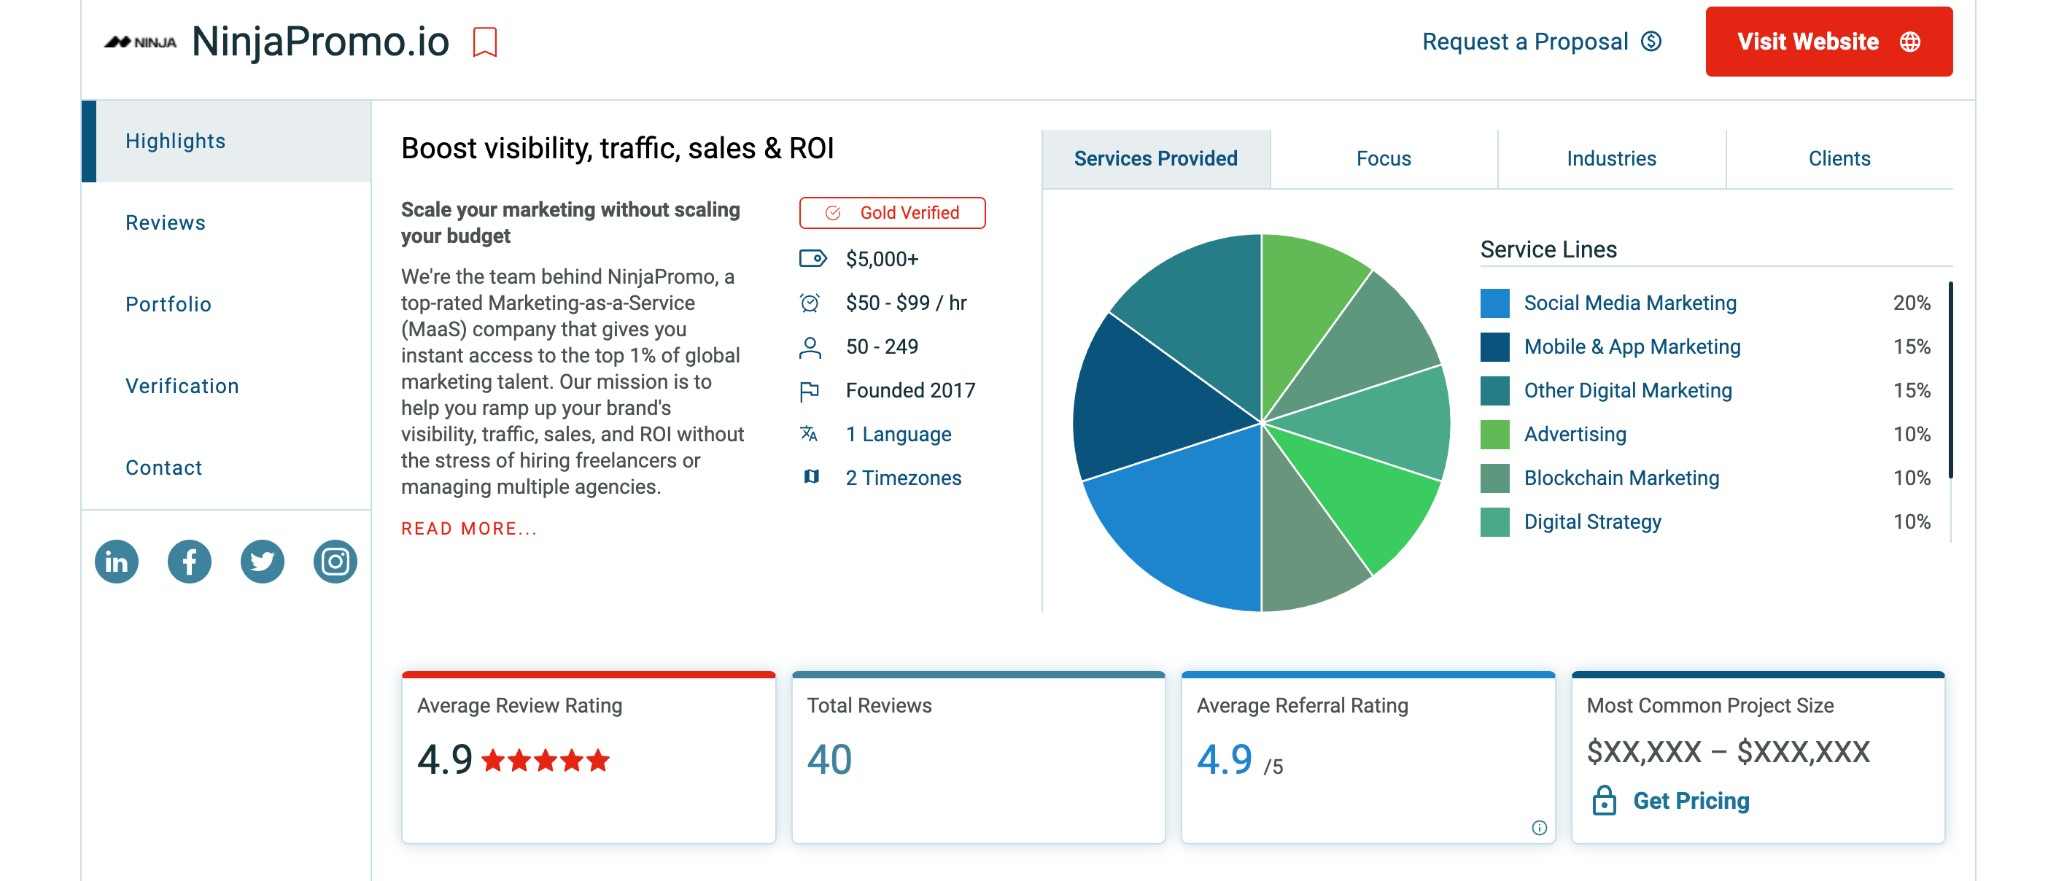The height and width of the screenshot is (881, 2048).
Task: Click the globe icon on Visit Website button
Action: tap(1910, 42)
